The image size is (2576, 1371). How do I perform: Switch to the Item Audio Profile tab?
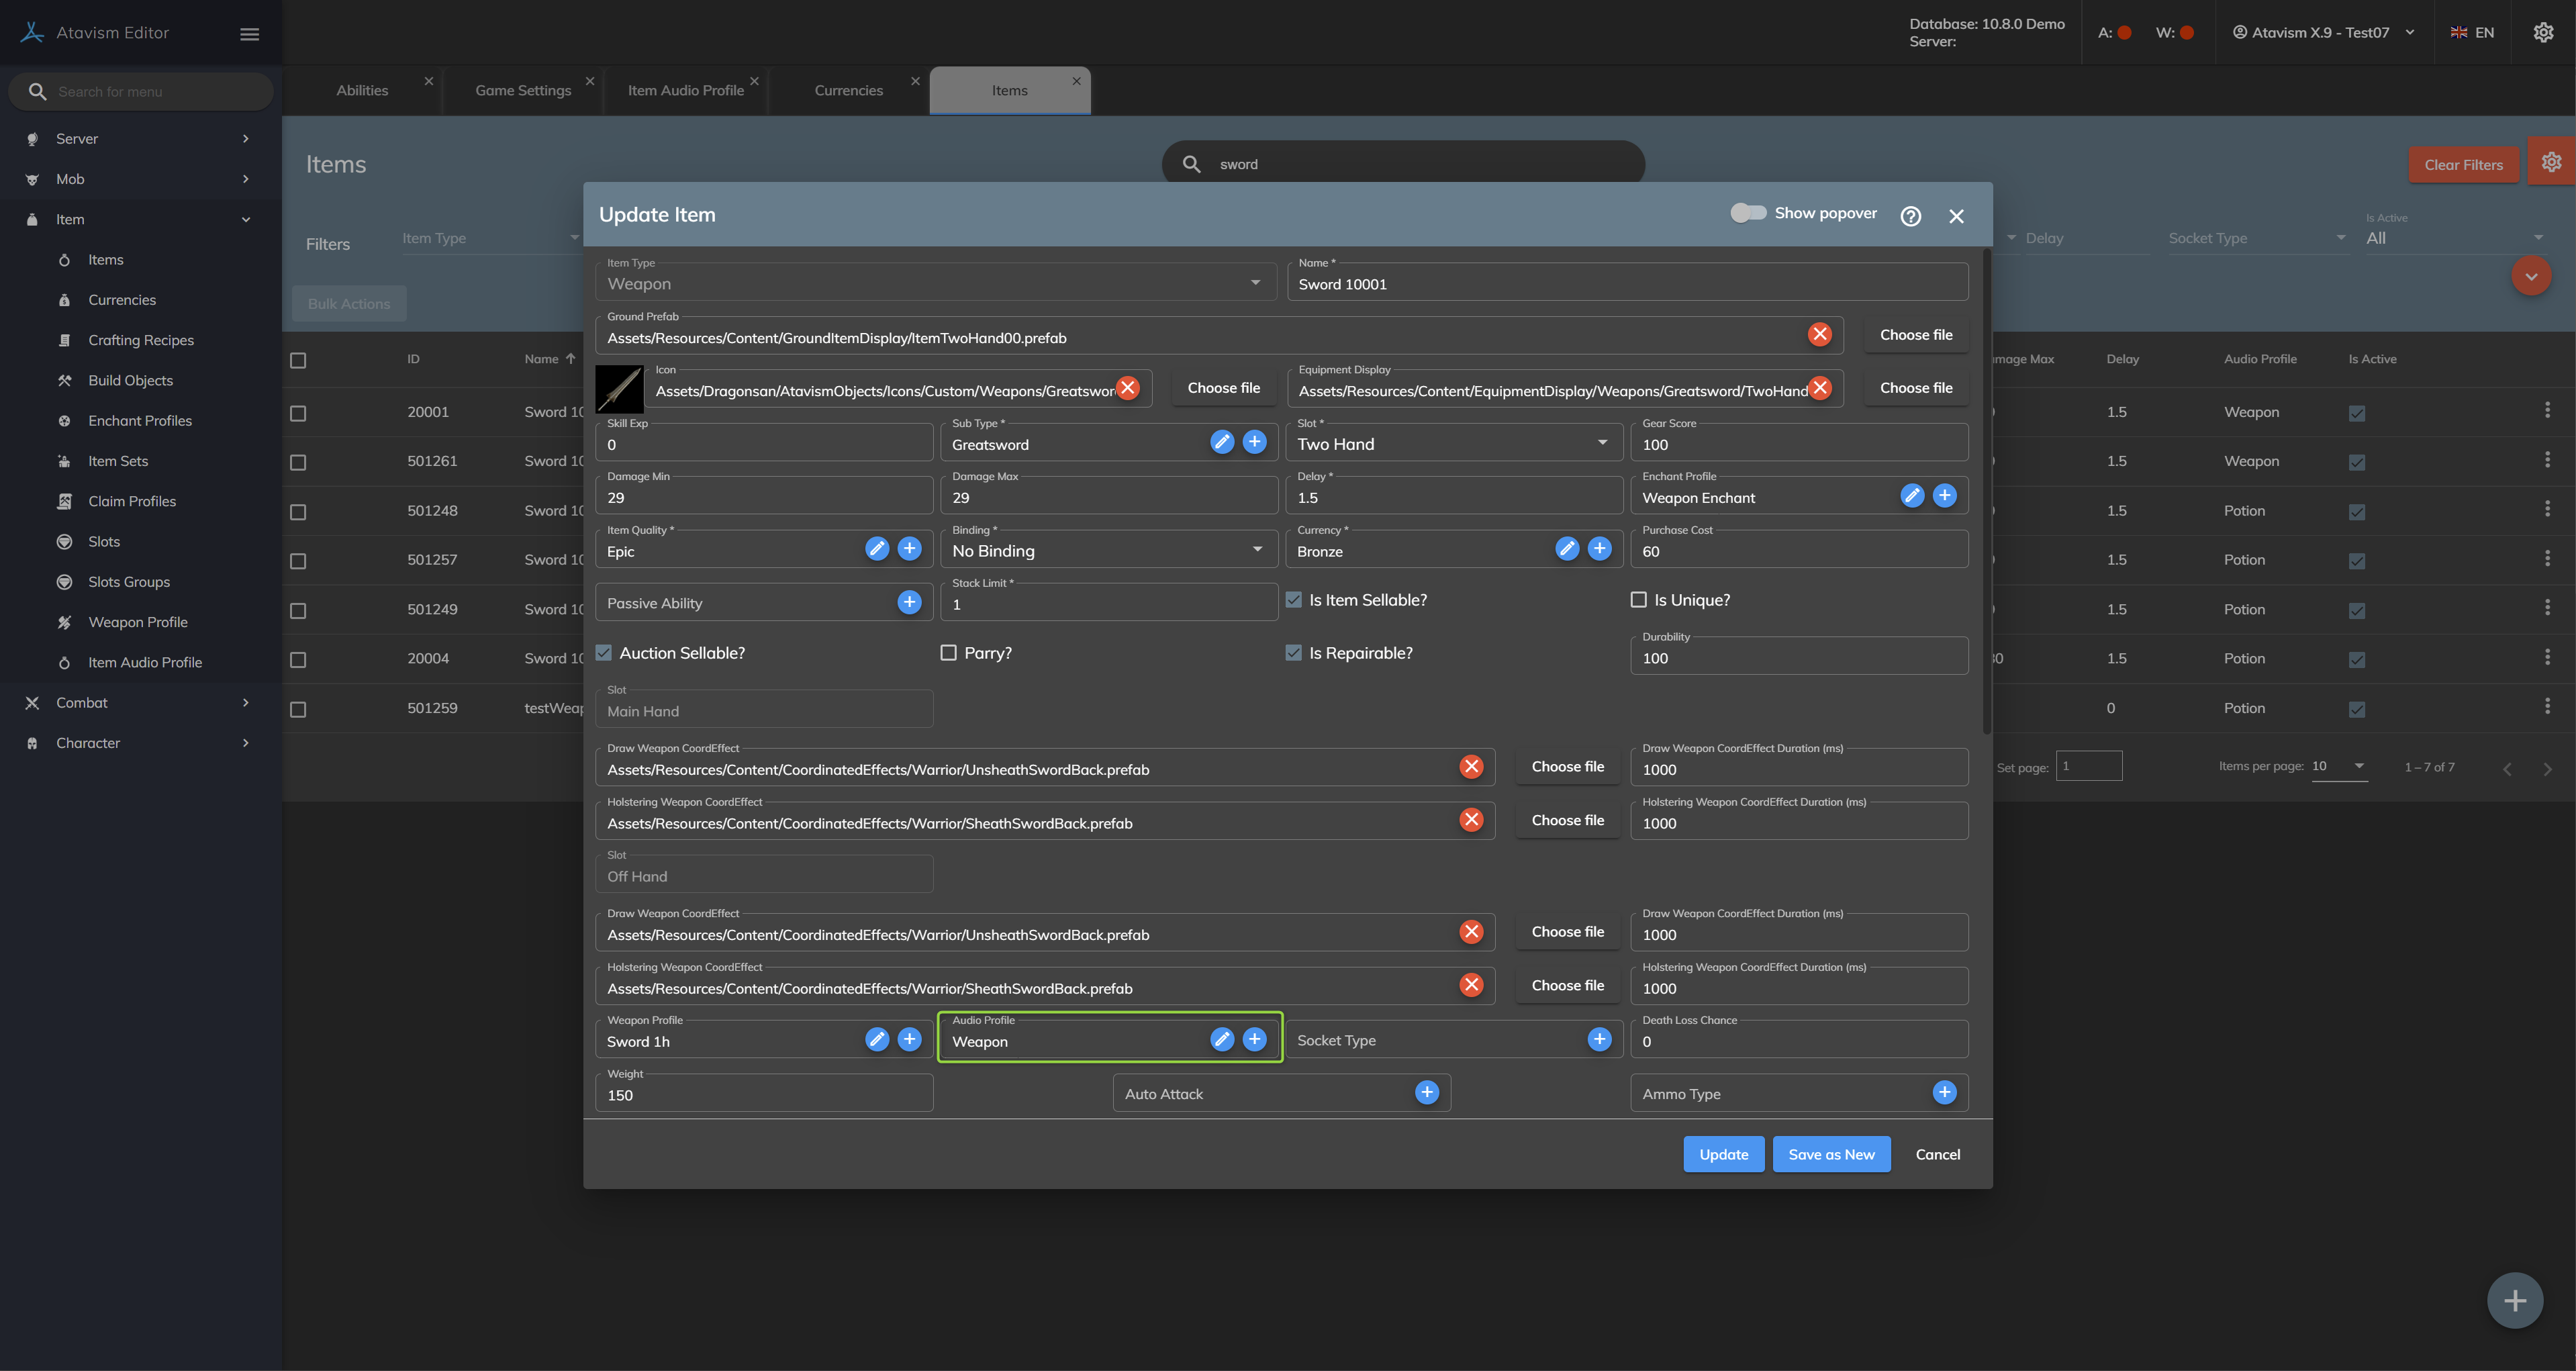coord(685,90)
